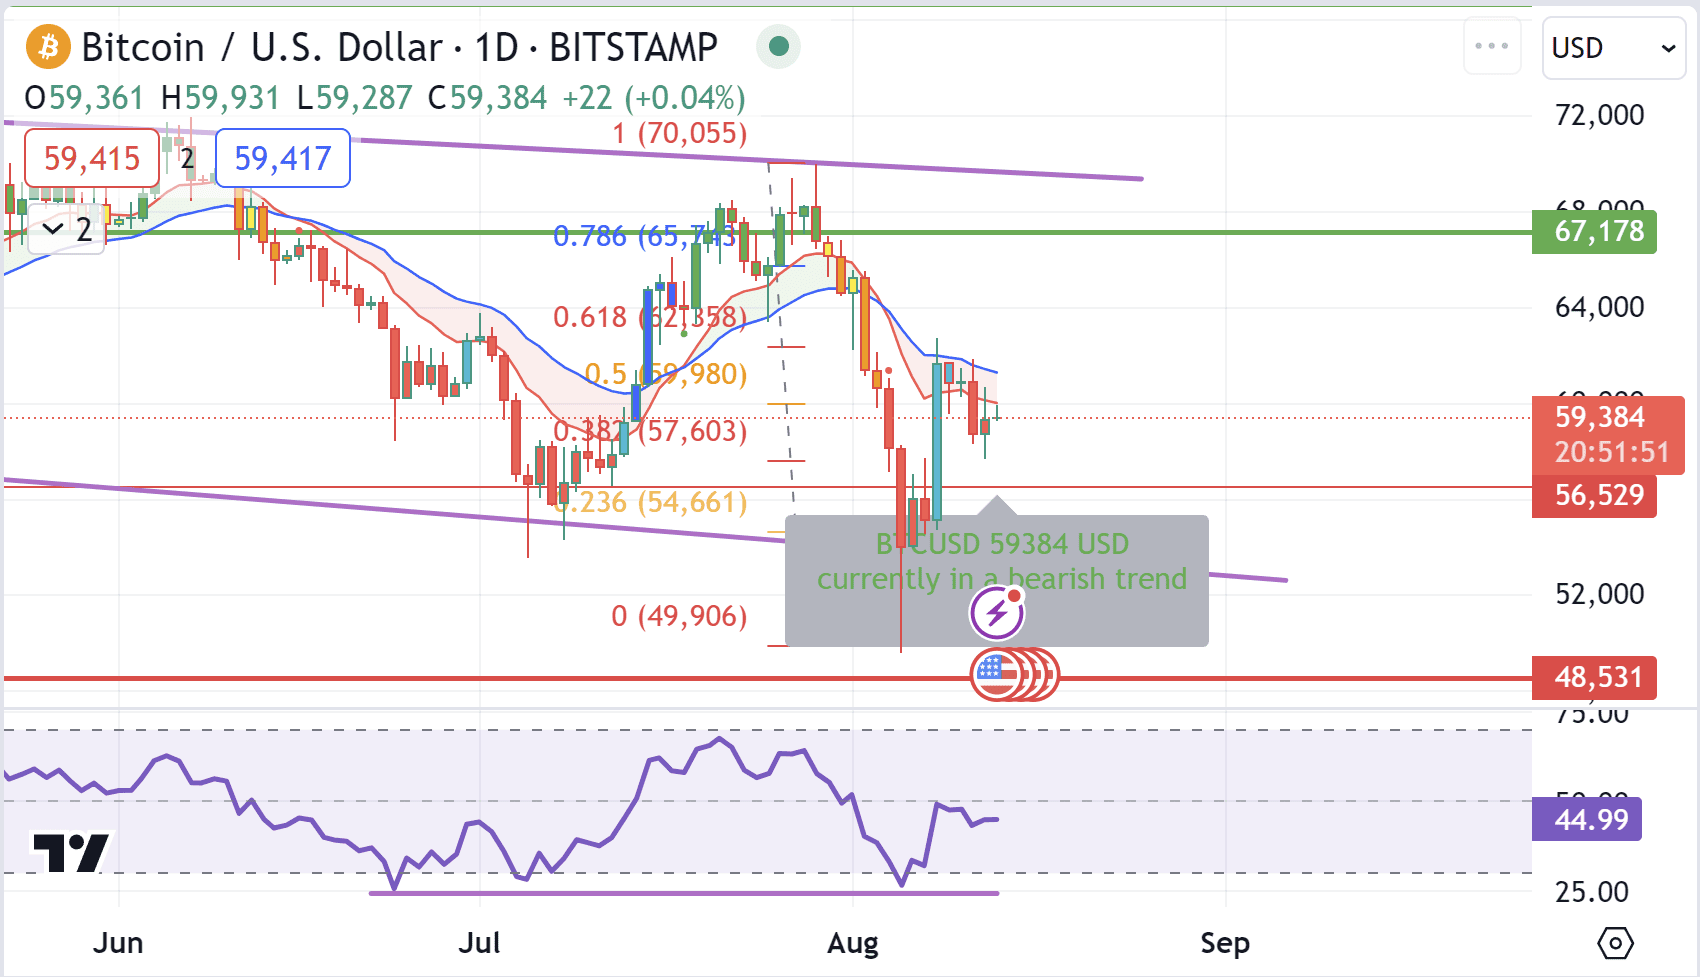Click the green market status dot
1700x977 pixels.
(x=779, y=46)
